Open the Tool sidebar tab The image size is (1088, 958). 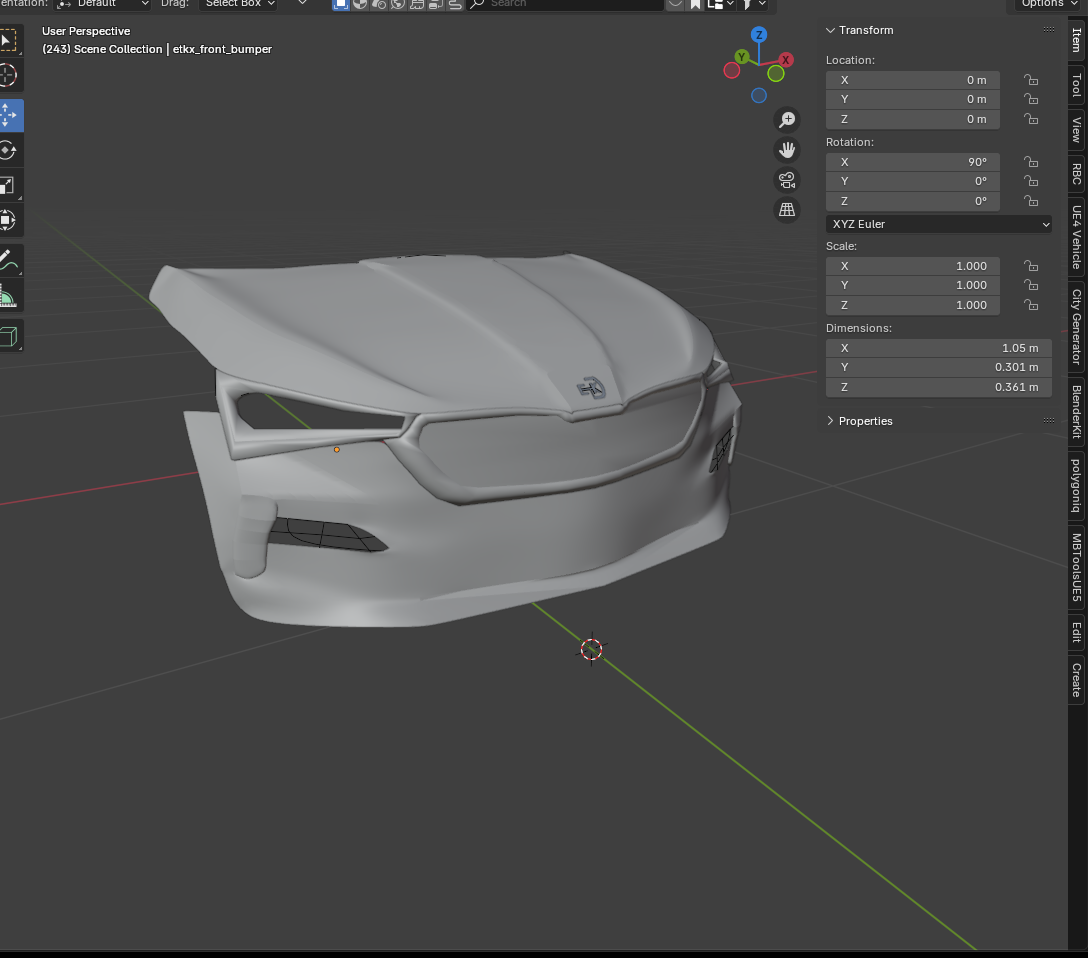click(x=1077, y=84)
